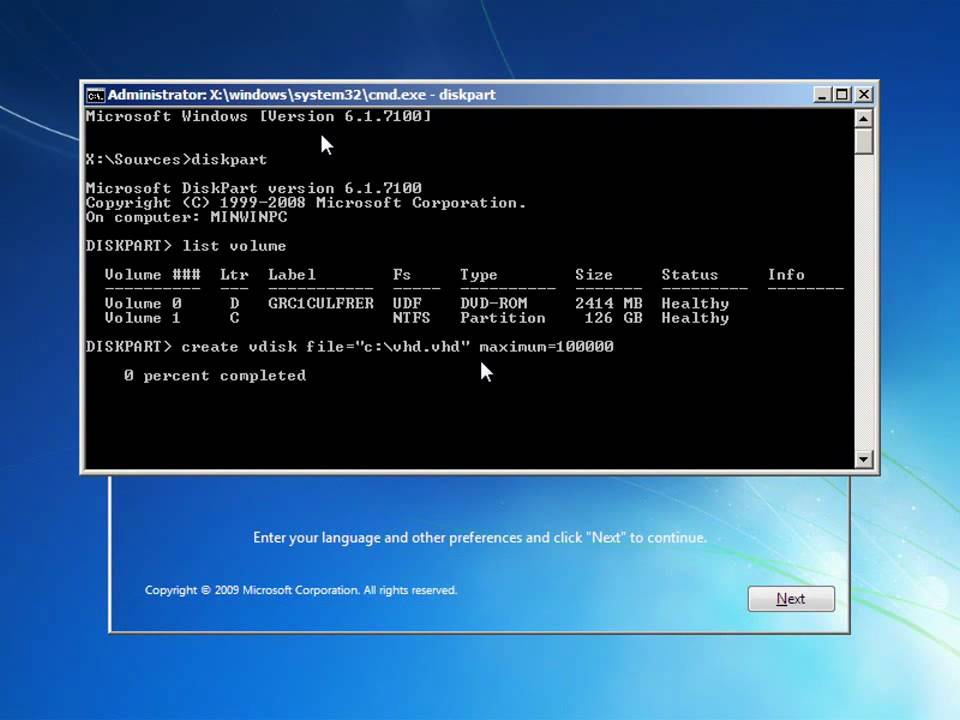
Task: Click the '126 GB' size value
Action: coord(613,318)
